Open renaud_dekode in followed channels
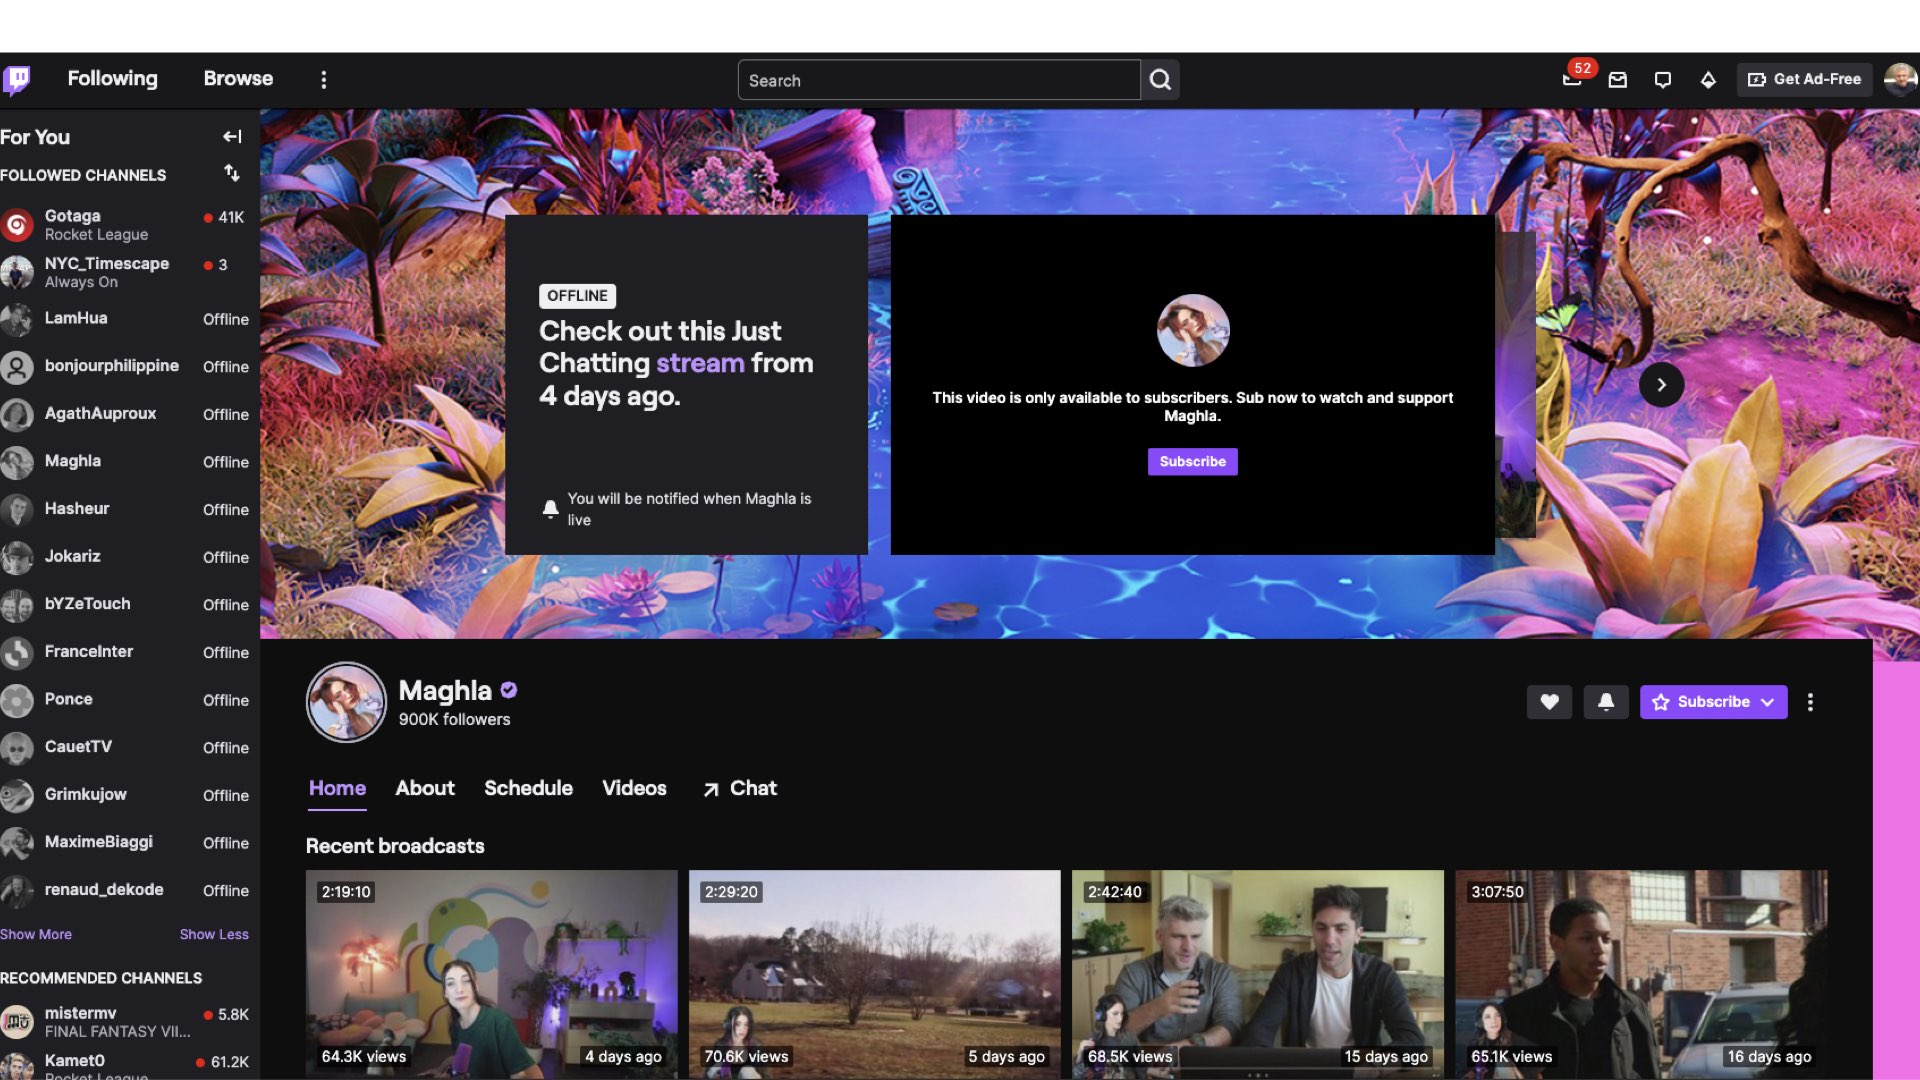 pos(125,890)
